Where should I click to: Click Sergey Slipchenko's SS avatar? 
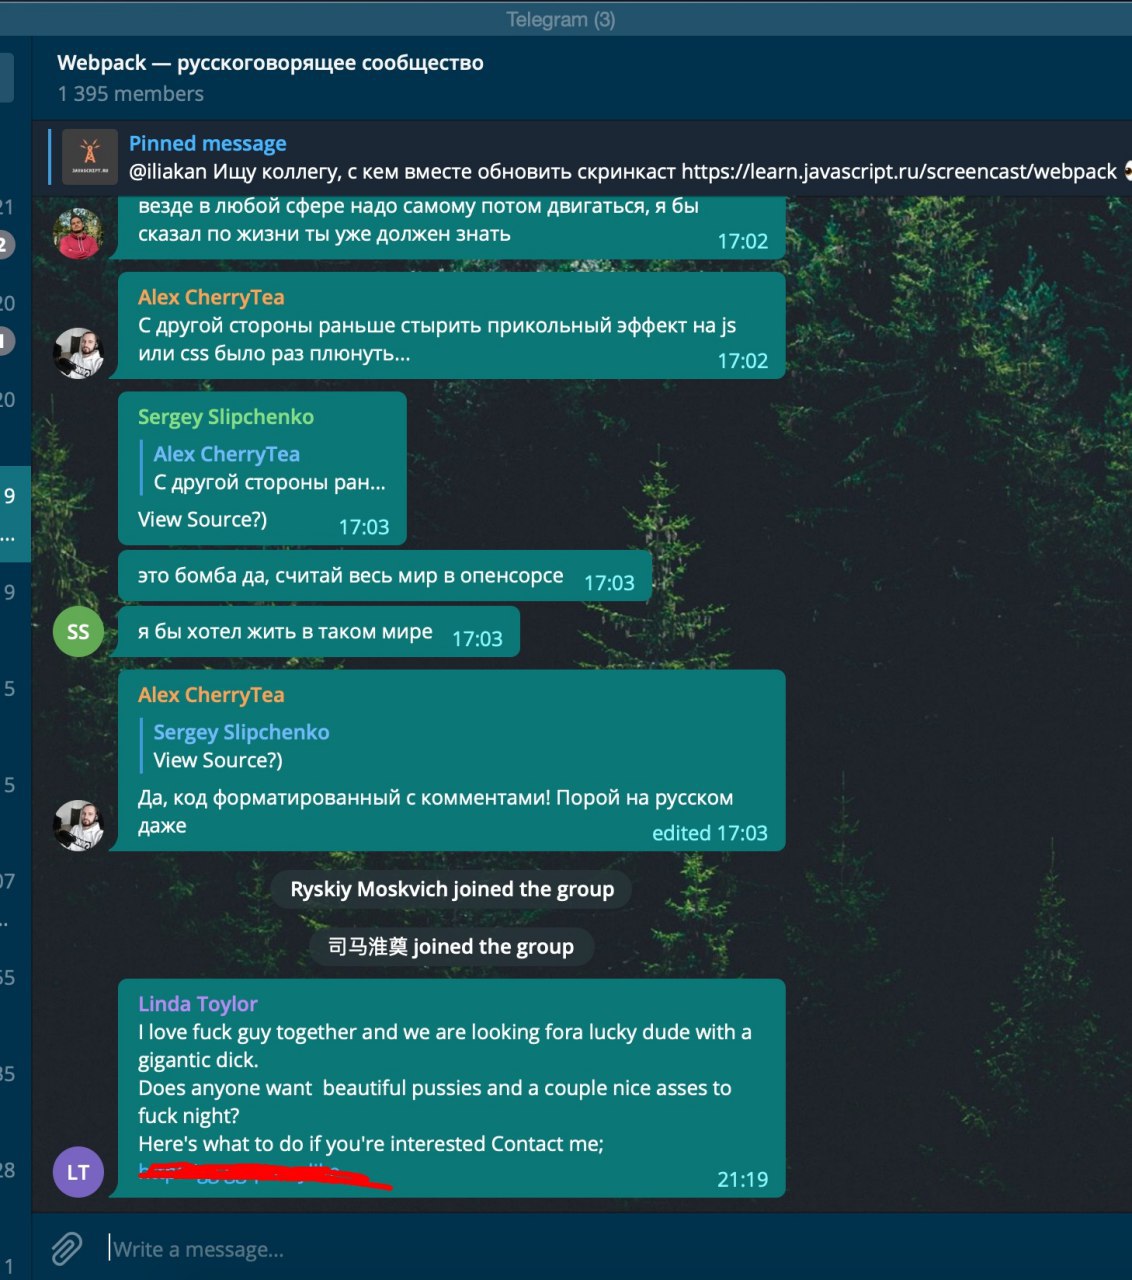click(78, 631)
